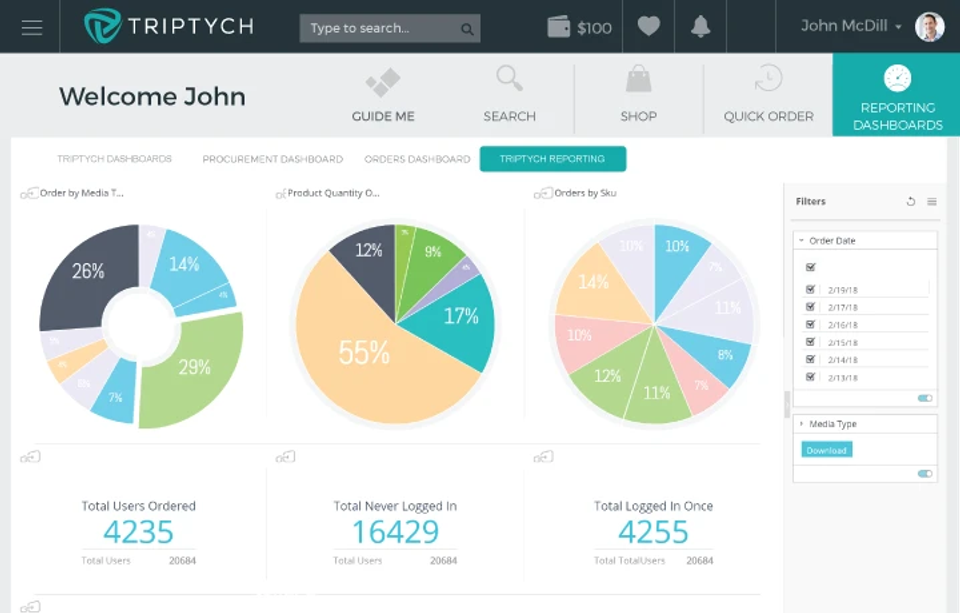Switch off the Order Date filter toggle
Image resolution: width=960 pixels, height=613 pixels.
tap(925, 398)
